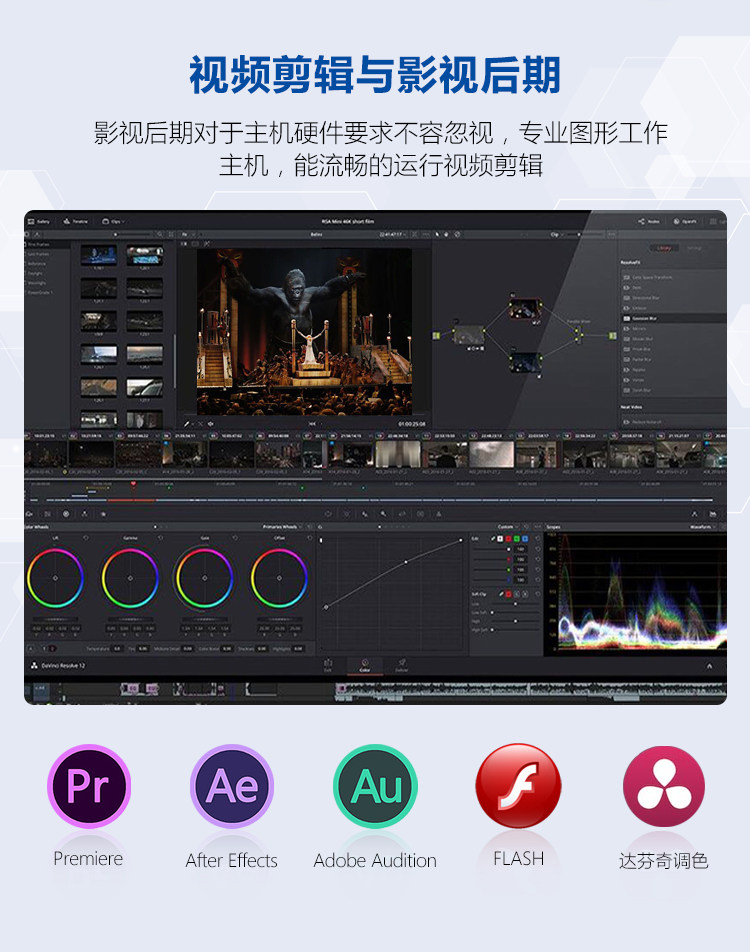Select lower corrector node 03
The height and width of the screenshot is (952, 750).
(x=525, y=362)
